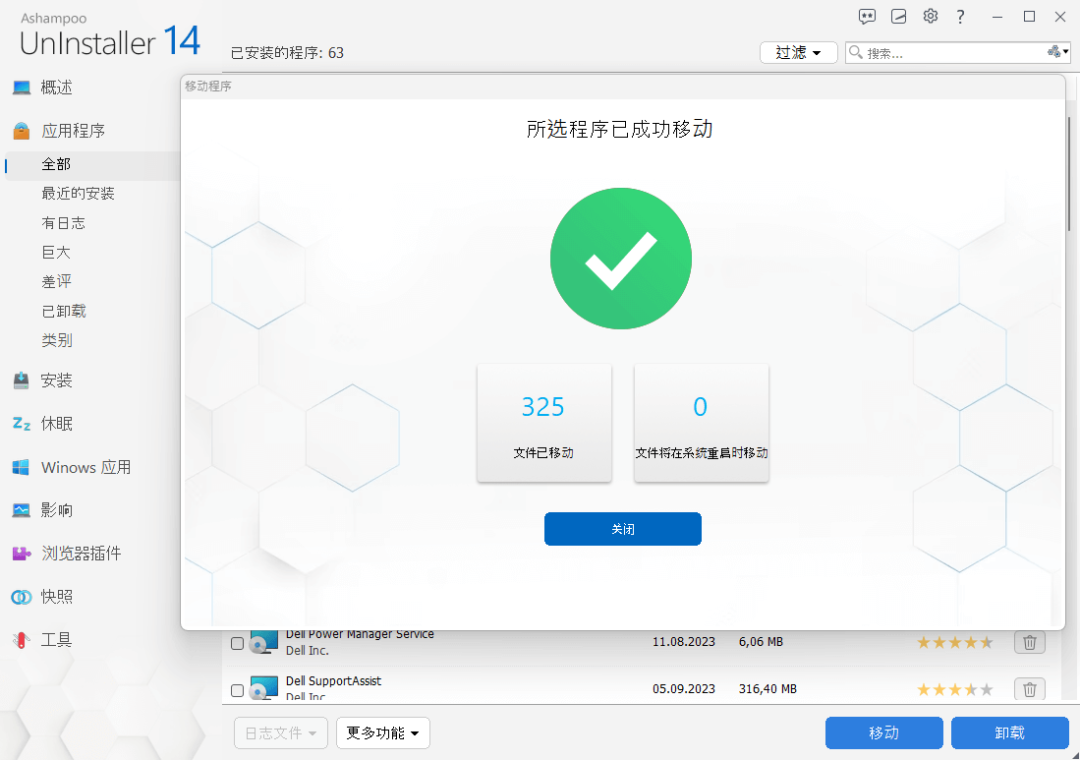Viewport: 1080px width, 760px height.
Task: Open the feedback chat bubble icon
Action: [x=866, y=17]
